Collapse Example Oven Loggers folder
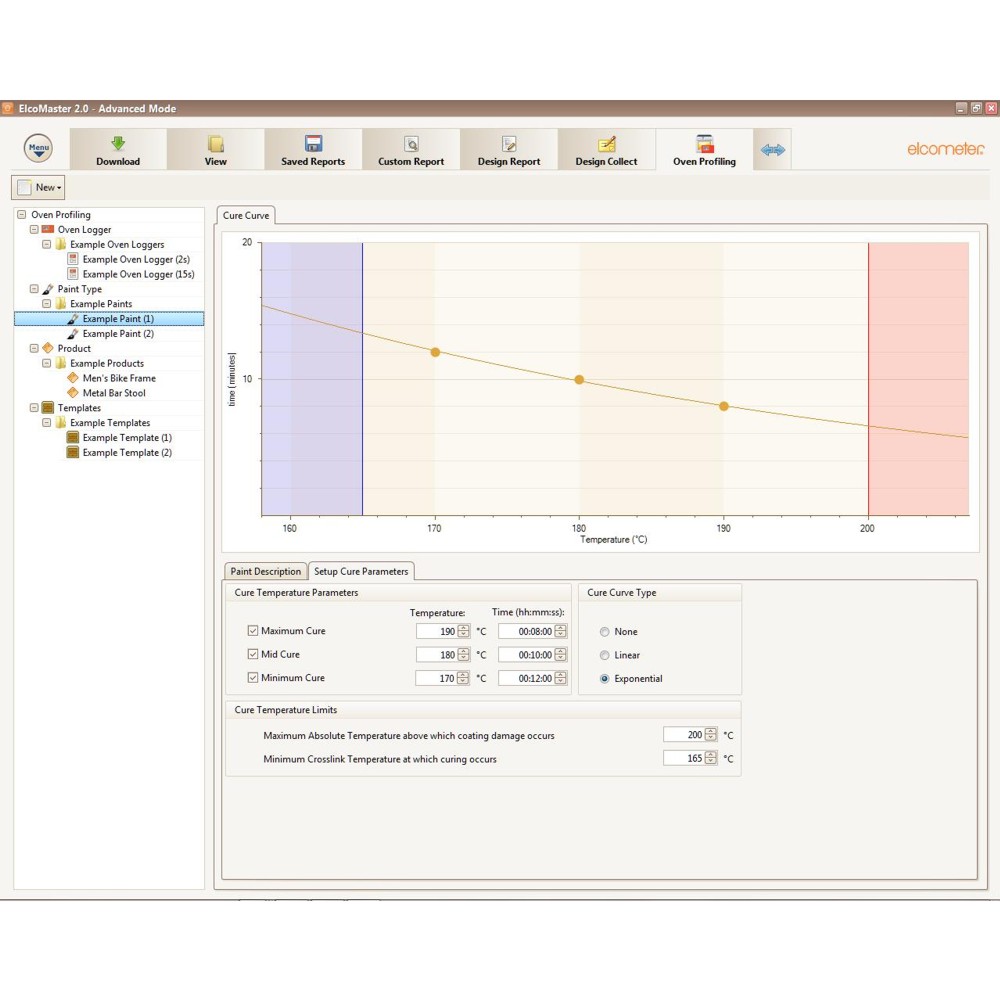The height and width of the screenshot is (1000, 1000). pyautogui.click(x=47, y=244)
